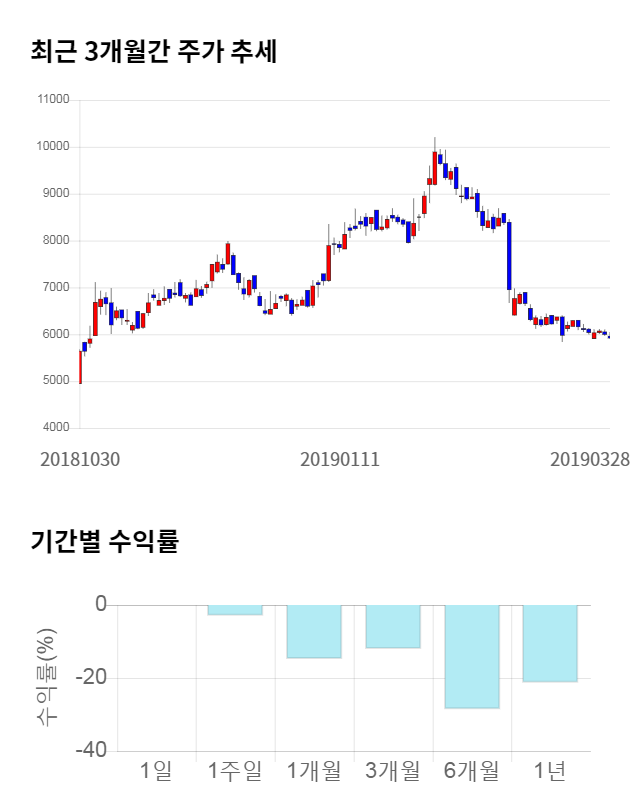
Task: Click the '1일' x-axis label
Action: (x=157, y=770)
